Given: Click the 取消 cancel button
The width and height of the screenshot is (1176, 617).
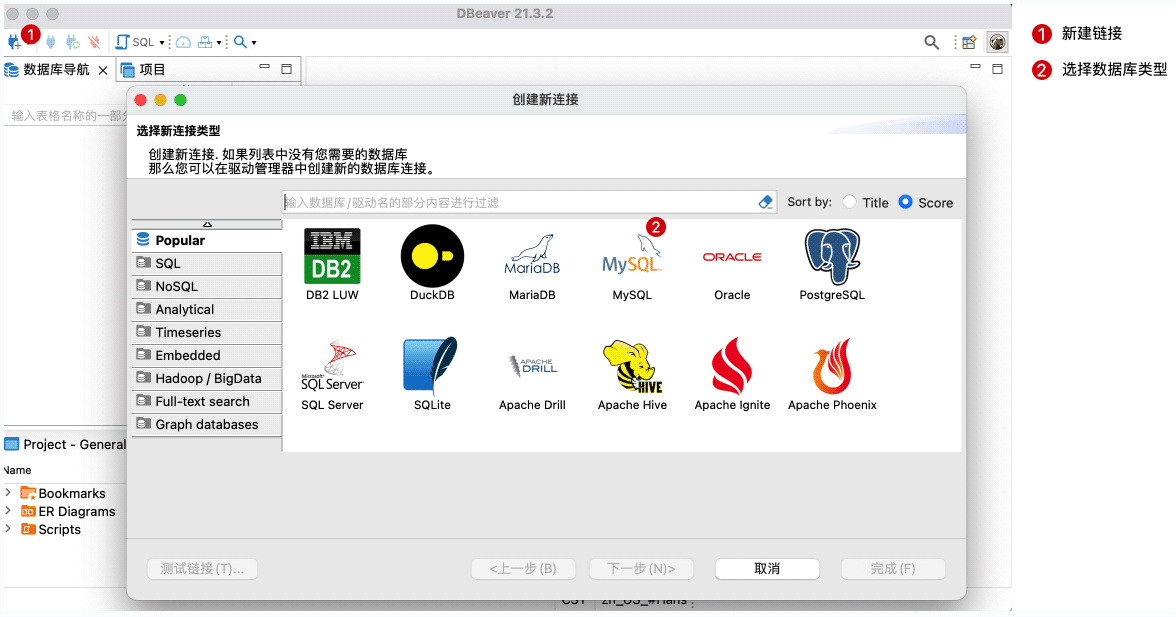Looking at the screenshot, I should pyautogui.click(x=767, y=569).
